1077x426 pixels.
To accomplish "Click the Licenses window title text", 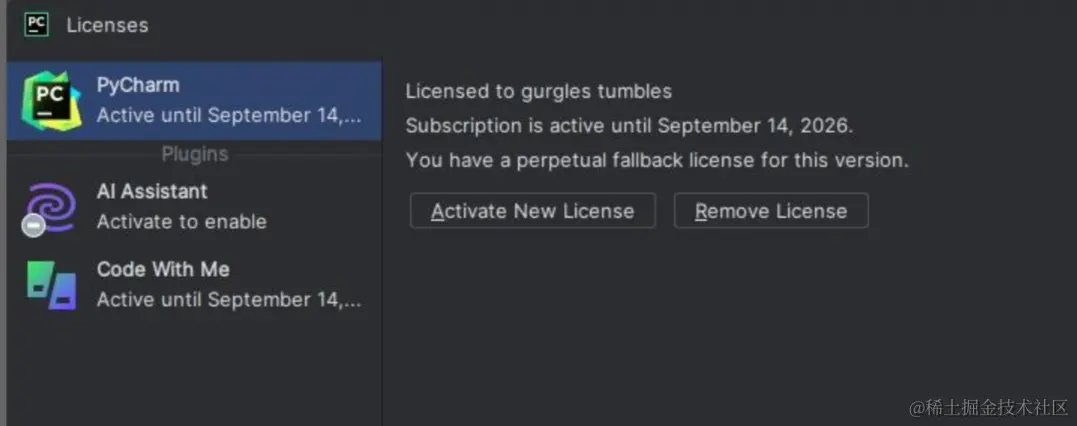I will coord(107,25).
